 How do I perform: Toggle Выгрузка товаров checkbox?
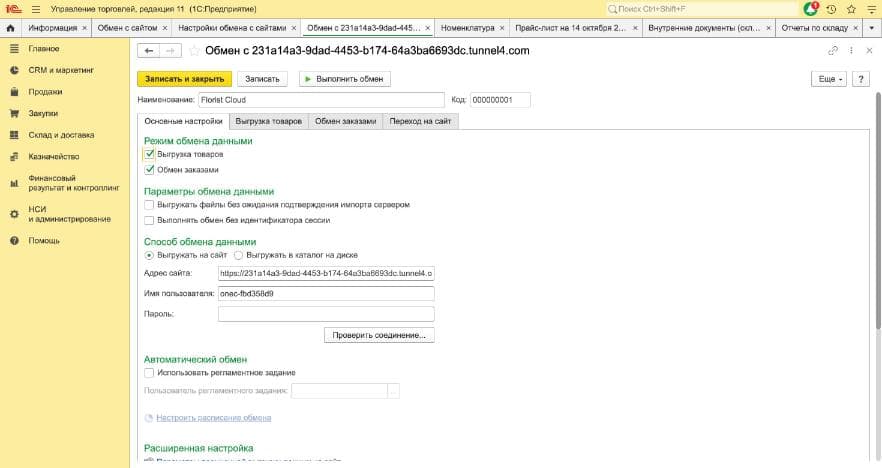[x=149, y=154]
